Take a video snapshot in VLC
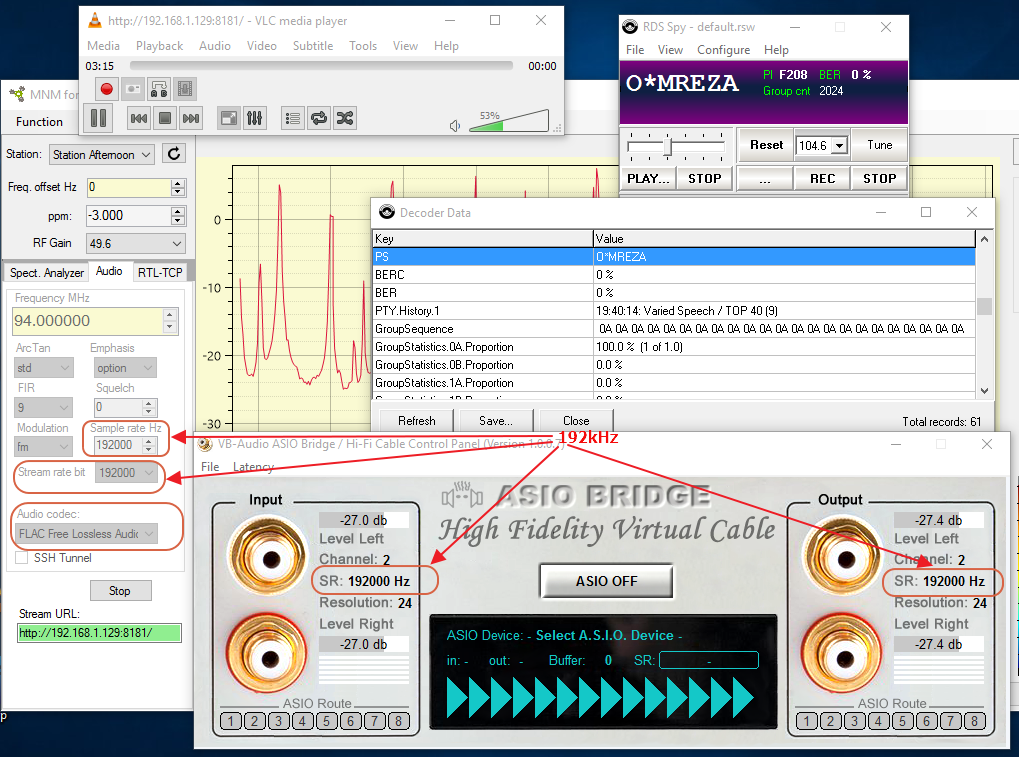This screenshot has height=757, width=1019. pos(131,89)
